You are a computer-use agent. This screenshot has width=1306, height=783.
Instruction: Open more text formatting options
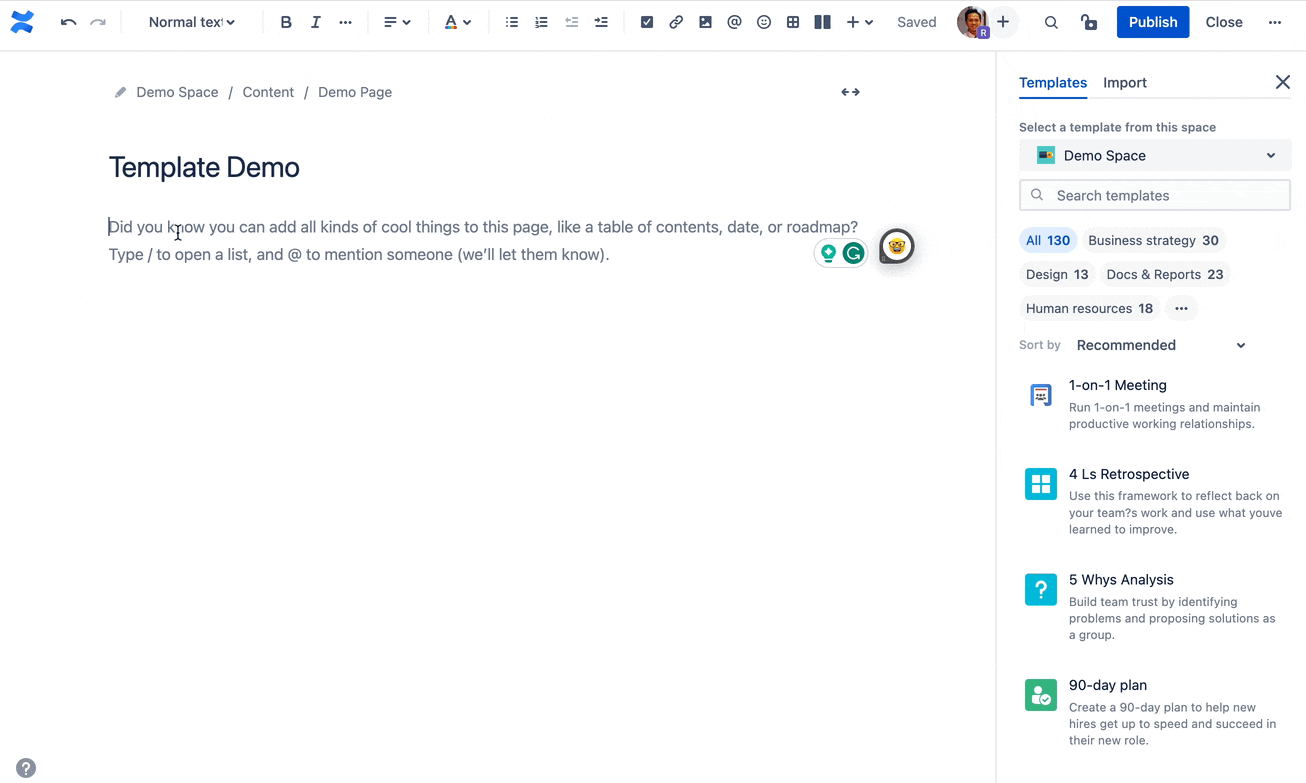[346, 22]
